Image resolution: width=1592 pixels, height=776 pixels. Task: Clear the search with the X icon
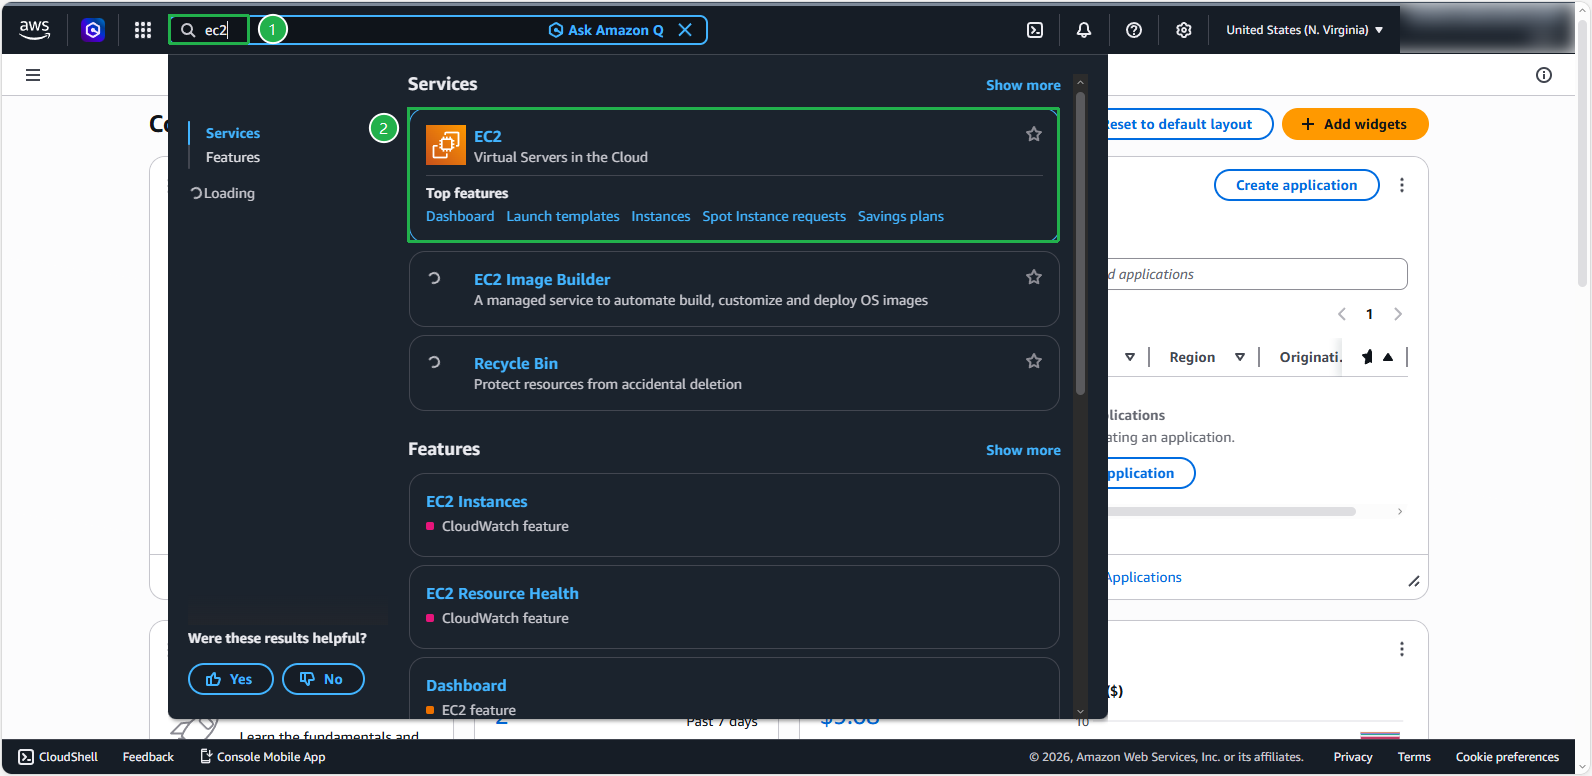(685, 30)
